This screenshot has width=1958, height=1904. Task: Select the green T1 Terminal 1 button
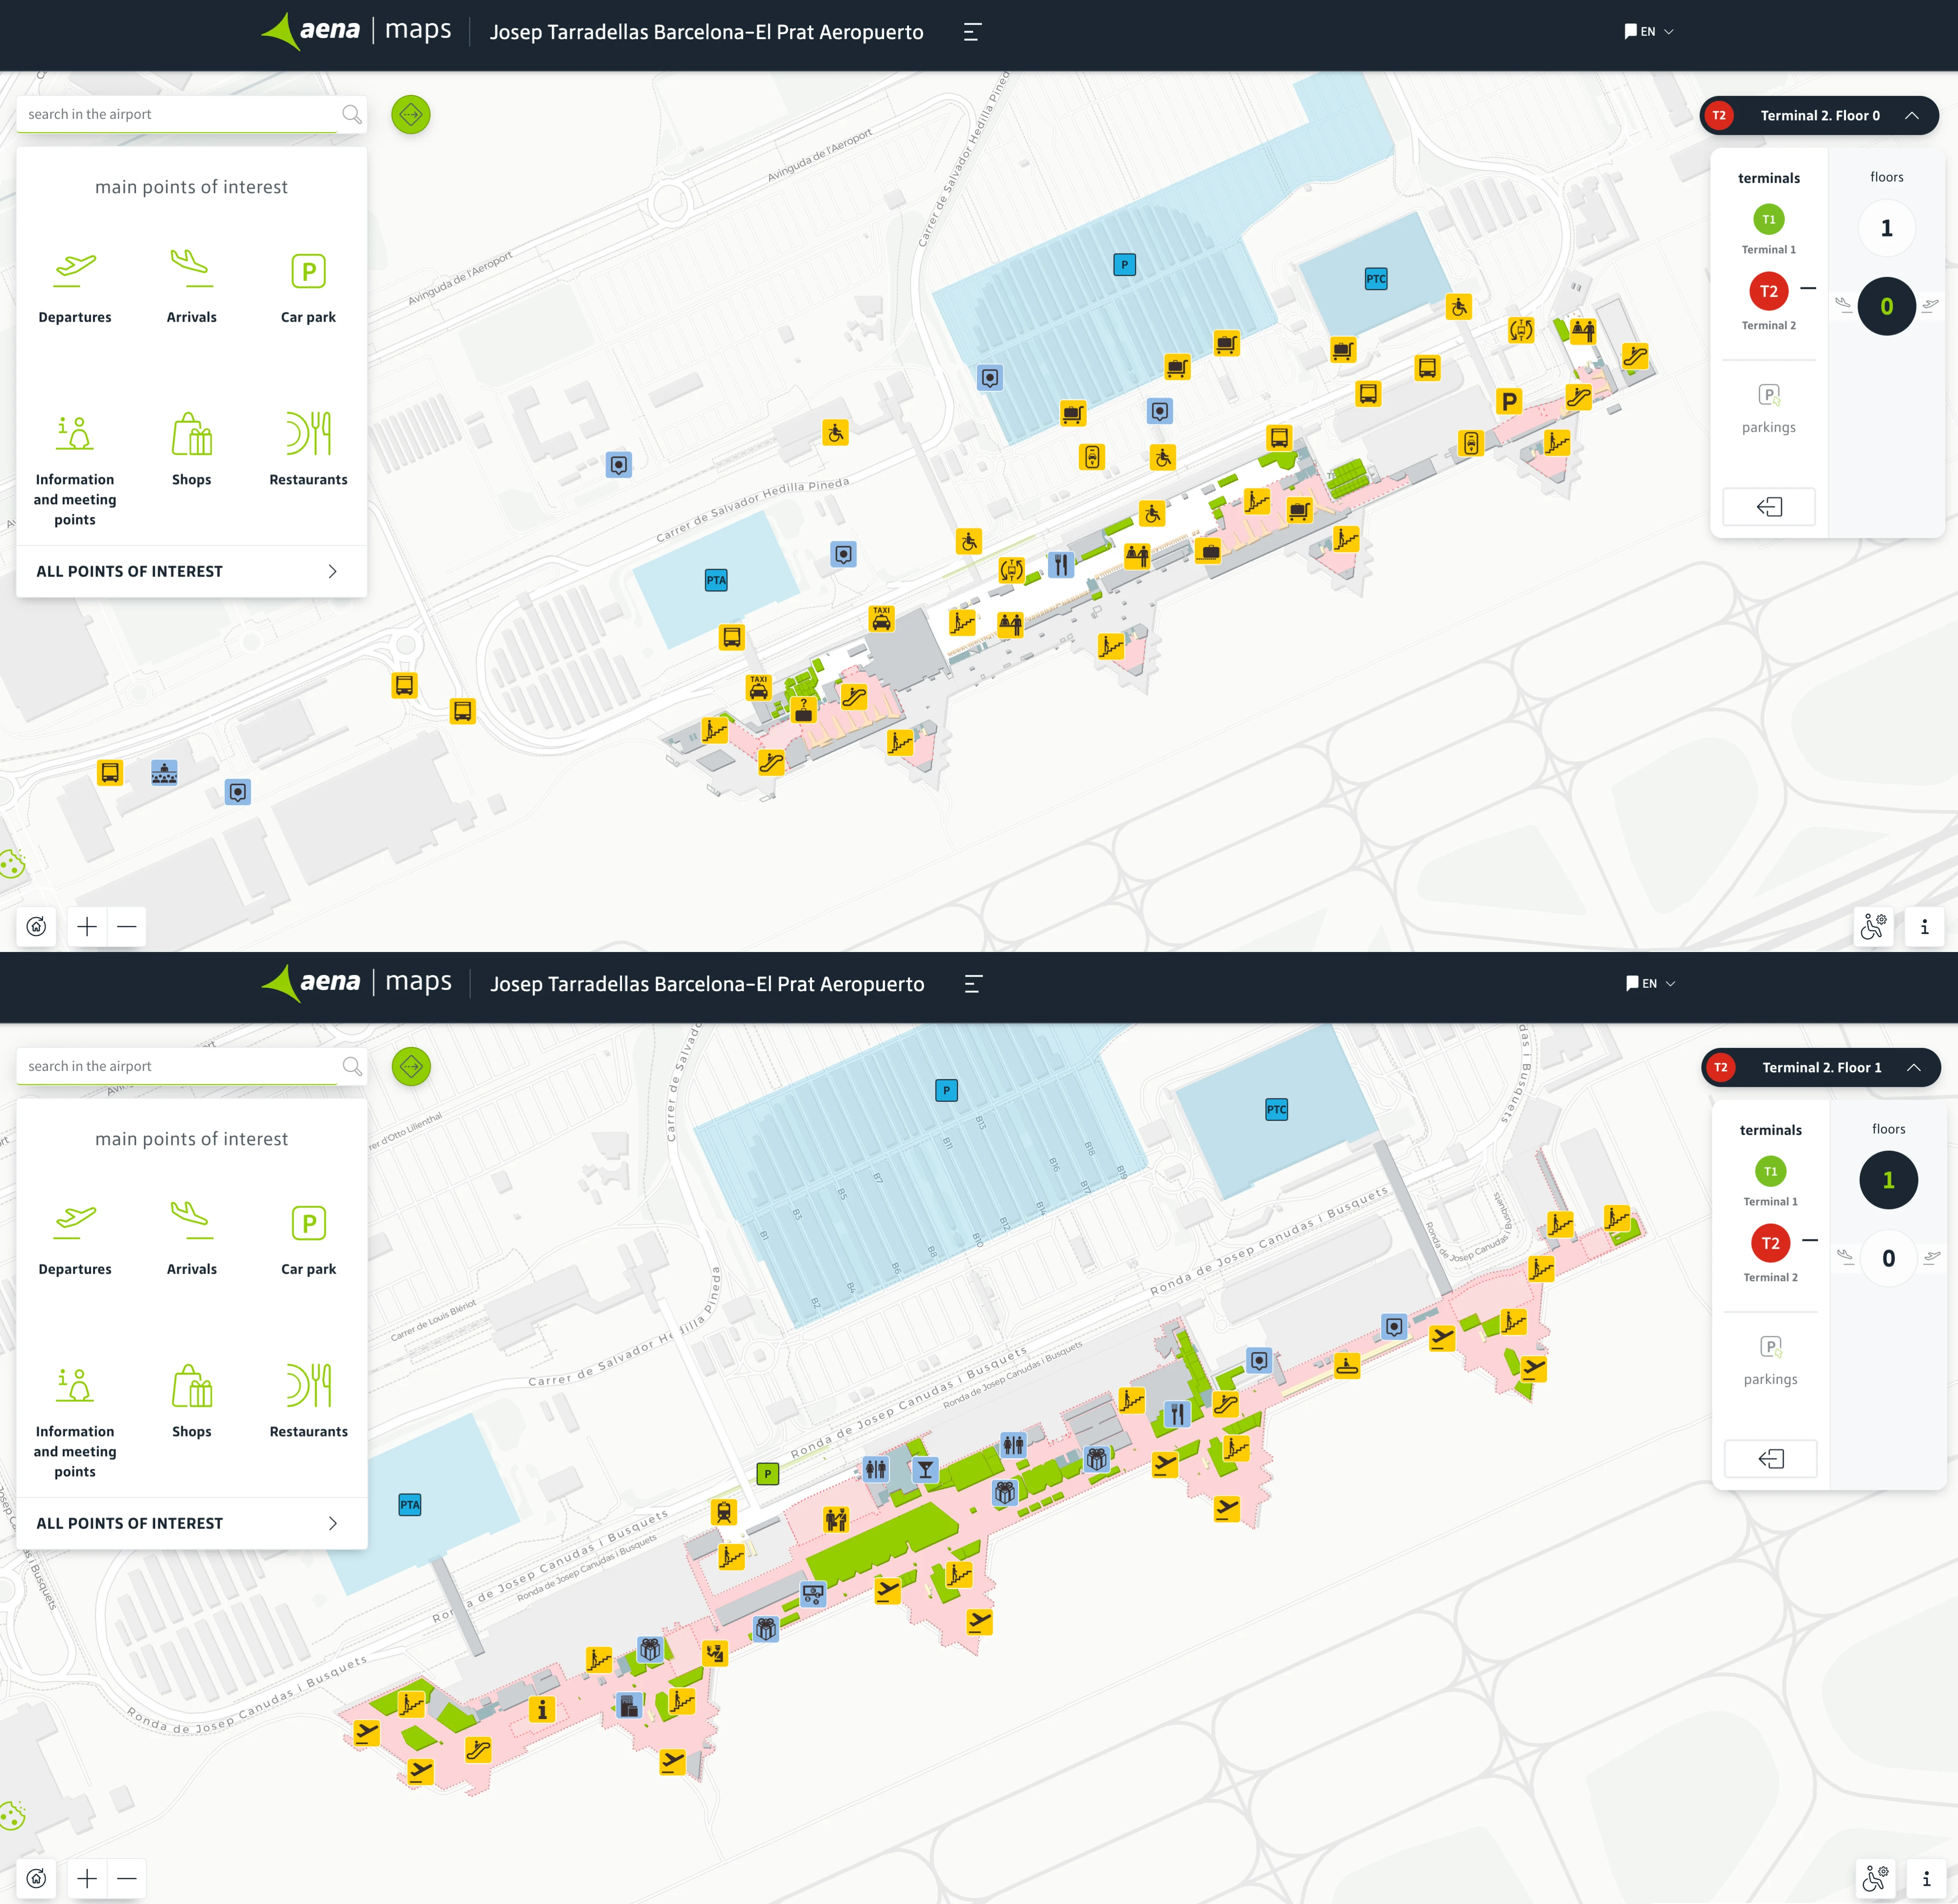tap(1768, 219)
